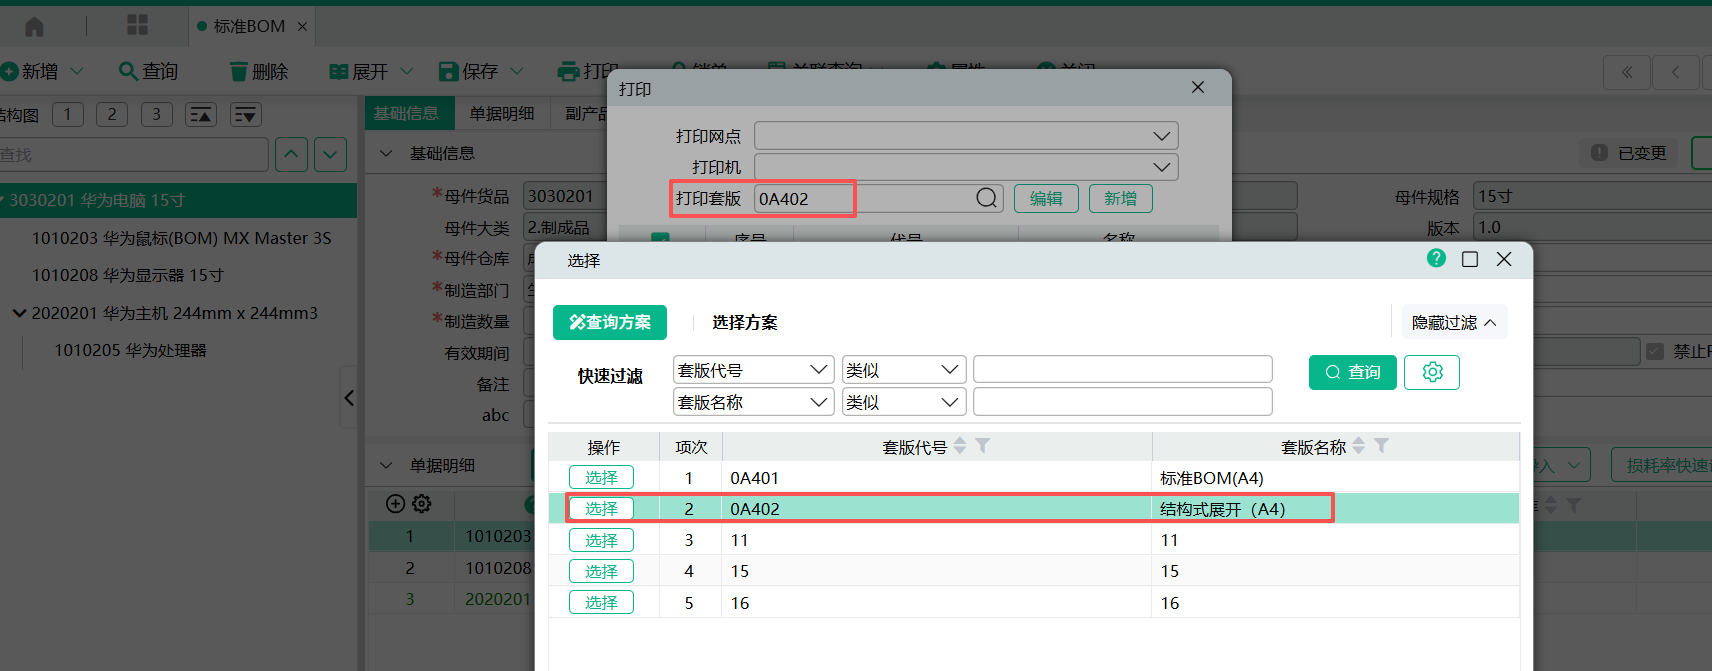Switch to 选择方案 tab
1712x671 pixels.
[744, 322]
